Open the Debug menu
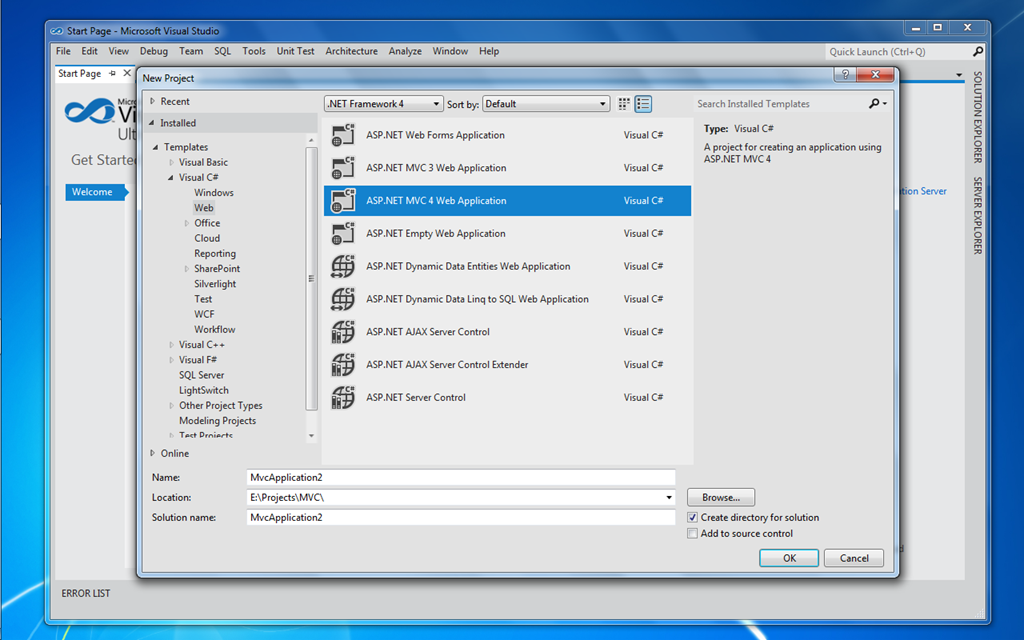The width and height of the screenshot is (1024, 640). pos(153,51)
